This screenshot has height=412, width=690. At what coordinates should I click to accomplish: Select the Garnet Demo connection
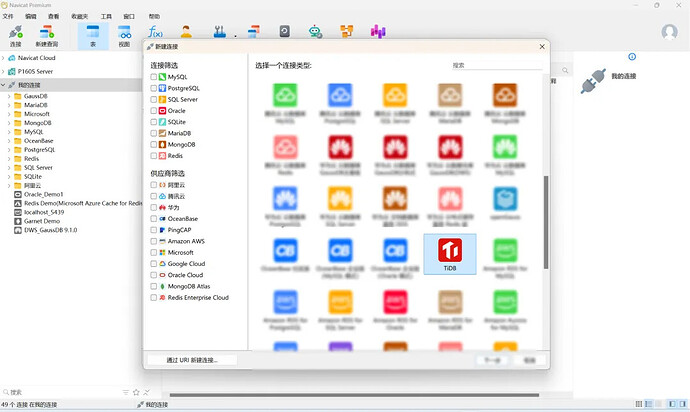42,221
